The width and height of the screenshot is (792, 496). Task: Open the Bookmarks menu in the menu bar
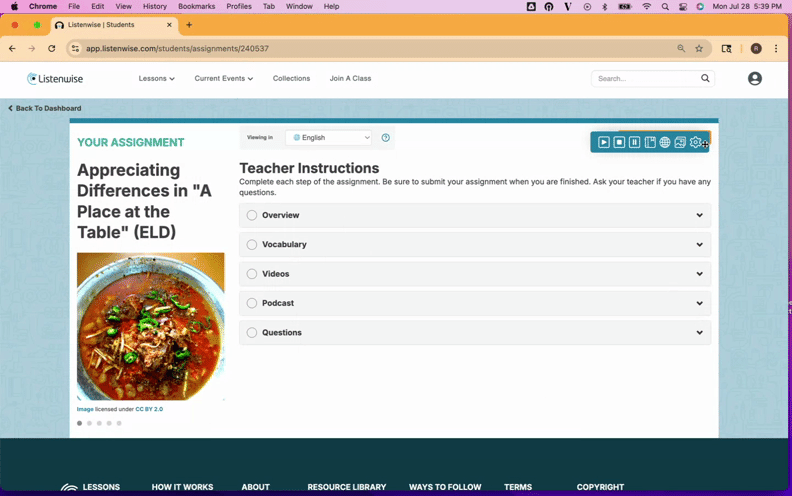196,7
